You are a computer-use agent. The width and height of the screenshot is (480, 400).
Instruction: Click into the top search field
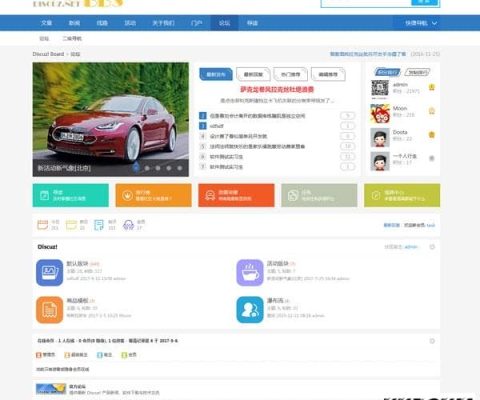[x=366, y=3]
